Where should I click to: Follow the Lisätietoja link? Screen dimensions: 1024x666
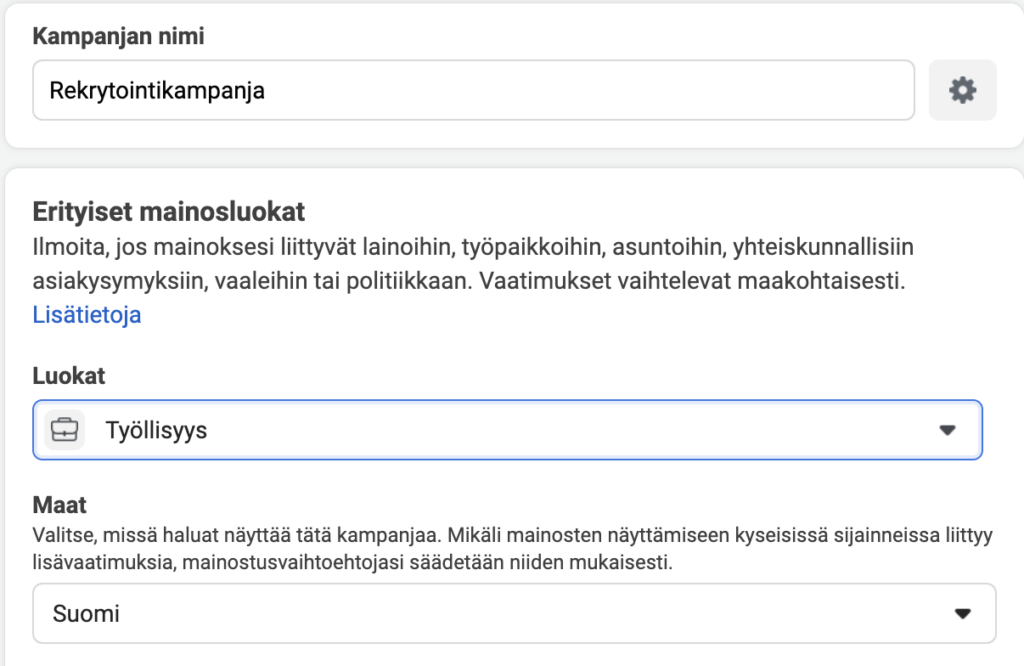(87, 315)
